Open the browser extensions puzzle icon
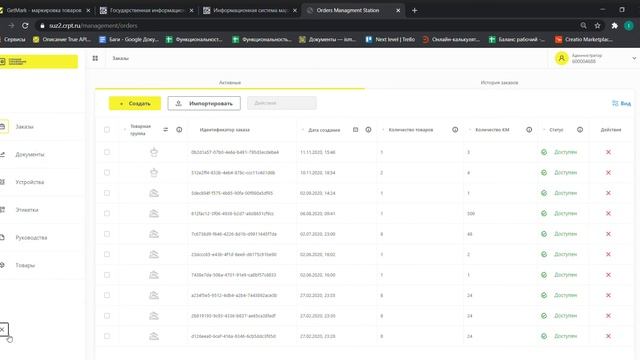640x360 pixels. click(x=614, y=26)
